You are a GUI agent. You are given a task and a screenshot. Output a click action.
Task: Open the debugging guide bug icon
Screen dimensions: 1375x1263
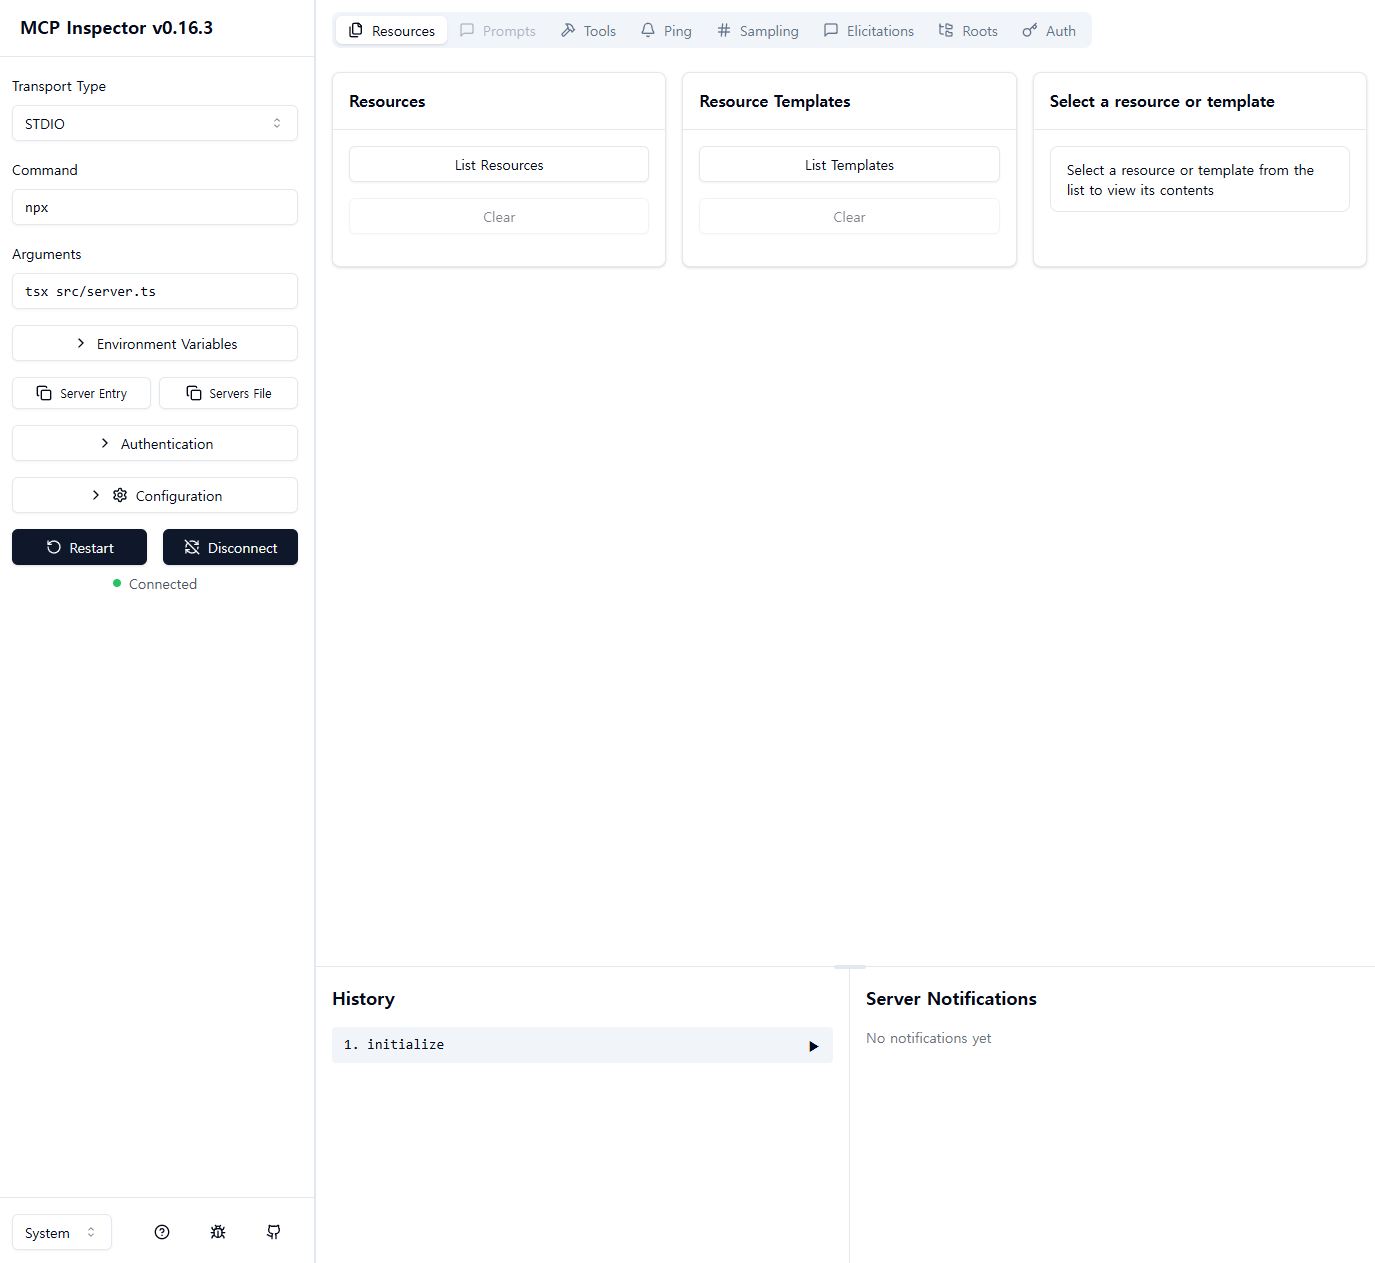pos(218,1232)
